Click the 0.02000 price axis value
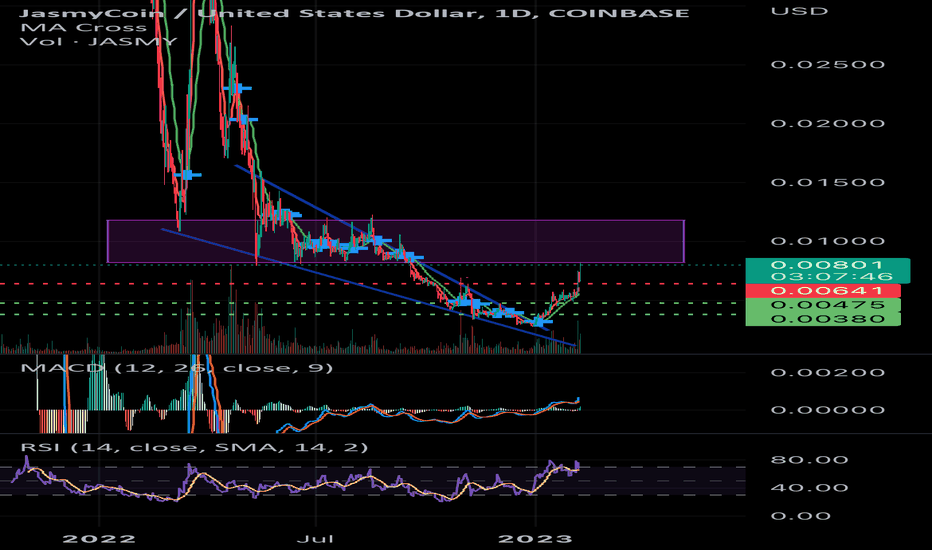The width and height of the screenshot is (932, 550). (x=827, y=123)
